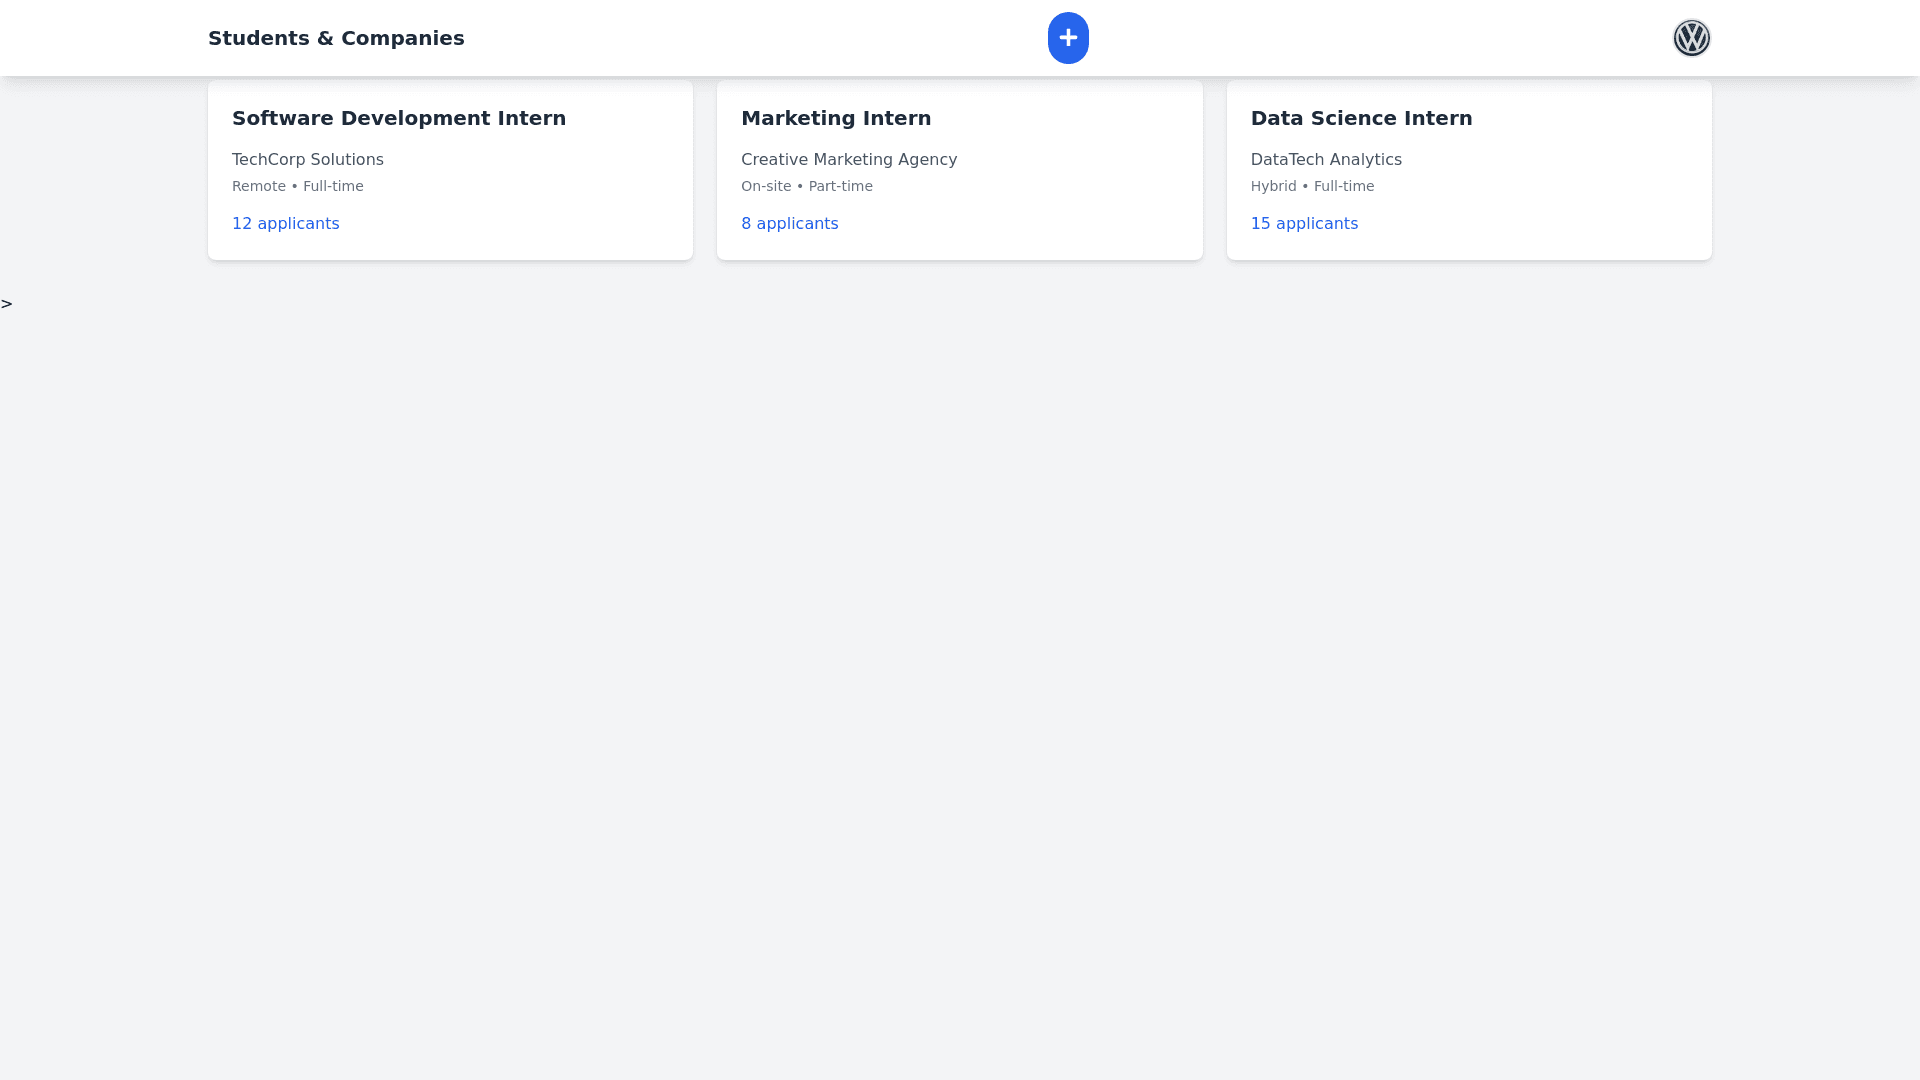Click Creative Marketing Agency company name
The height and width of the screenshot is (1080, 1920).
pos(849,160)
